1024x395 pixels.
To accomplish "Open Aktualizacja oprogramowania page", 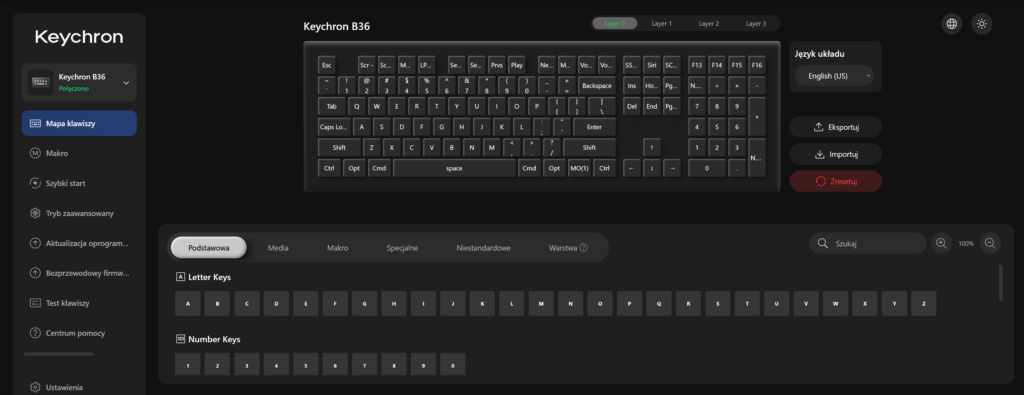I will pyautogui.click(x=79, y=244).
